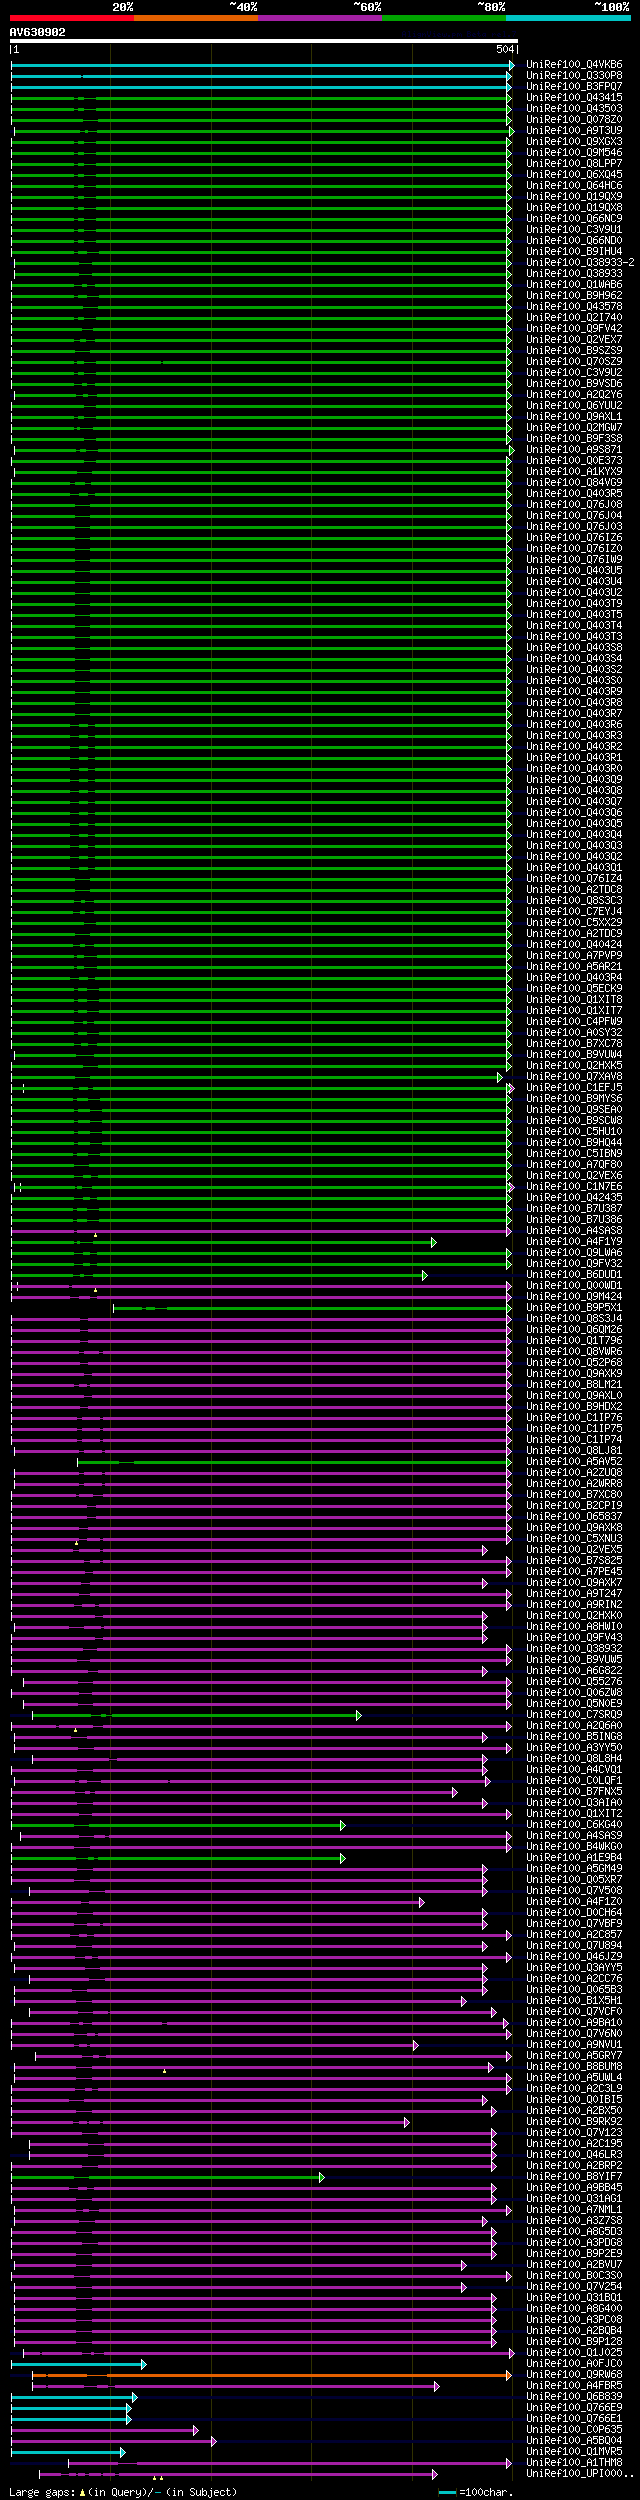Select the label UniRef100_Q766E9
The width and height of the screenshot is (640, 2500).
click(x=574, y=2408)
